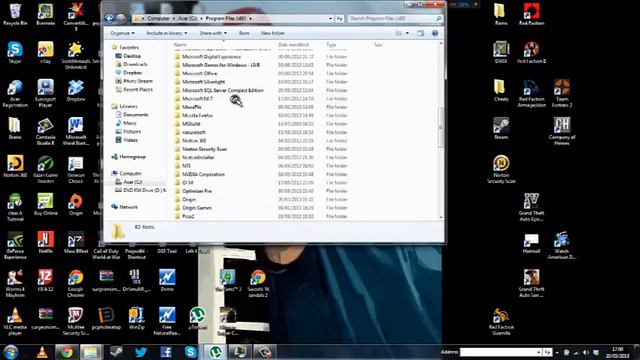This screenshot has height=360, width=640.
Task: Select the VLC media player desktop icon
Action: point(15,322)
